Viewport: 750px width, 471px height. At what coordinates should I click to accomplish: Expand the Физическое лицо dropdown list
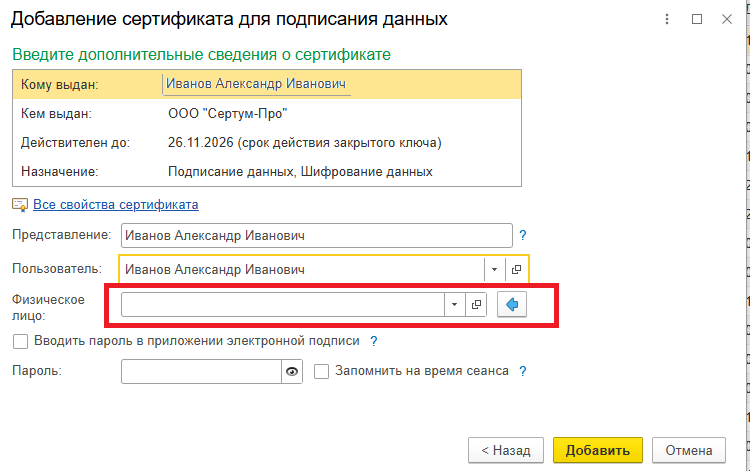pyautogui.click(x=455, y=305)
